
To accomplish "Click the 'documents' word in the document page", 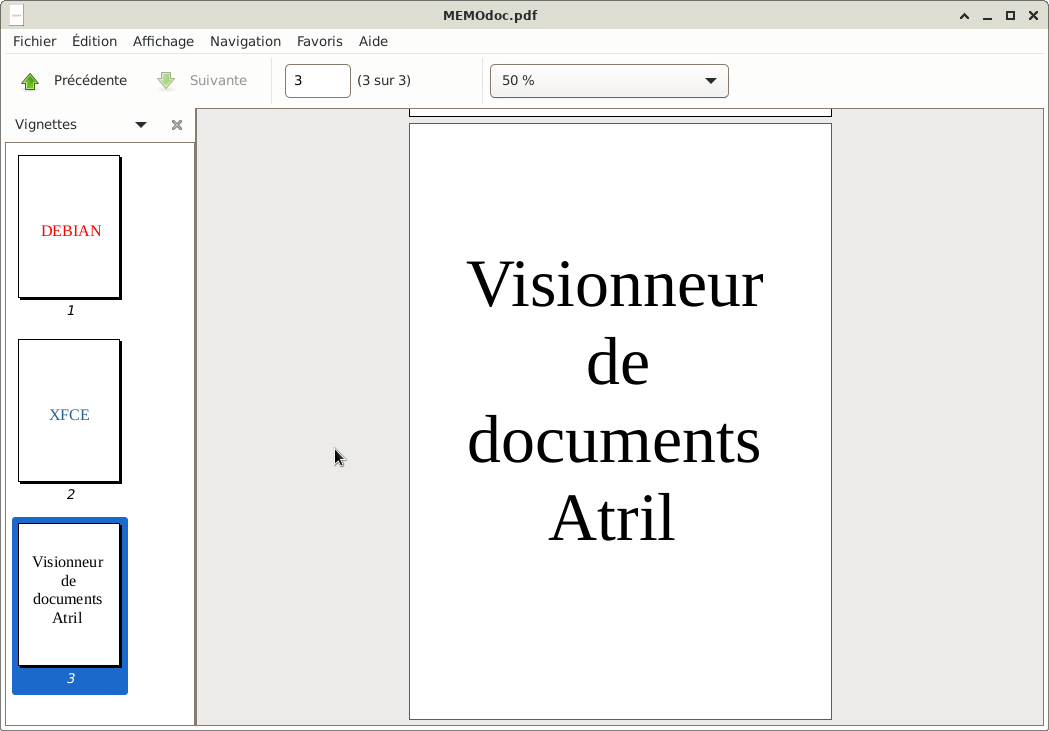I will tap(614, 440).
